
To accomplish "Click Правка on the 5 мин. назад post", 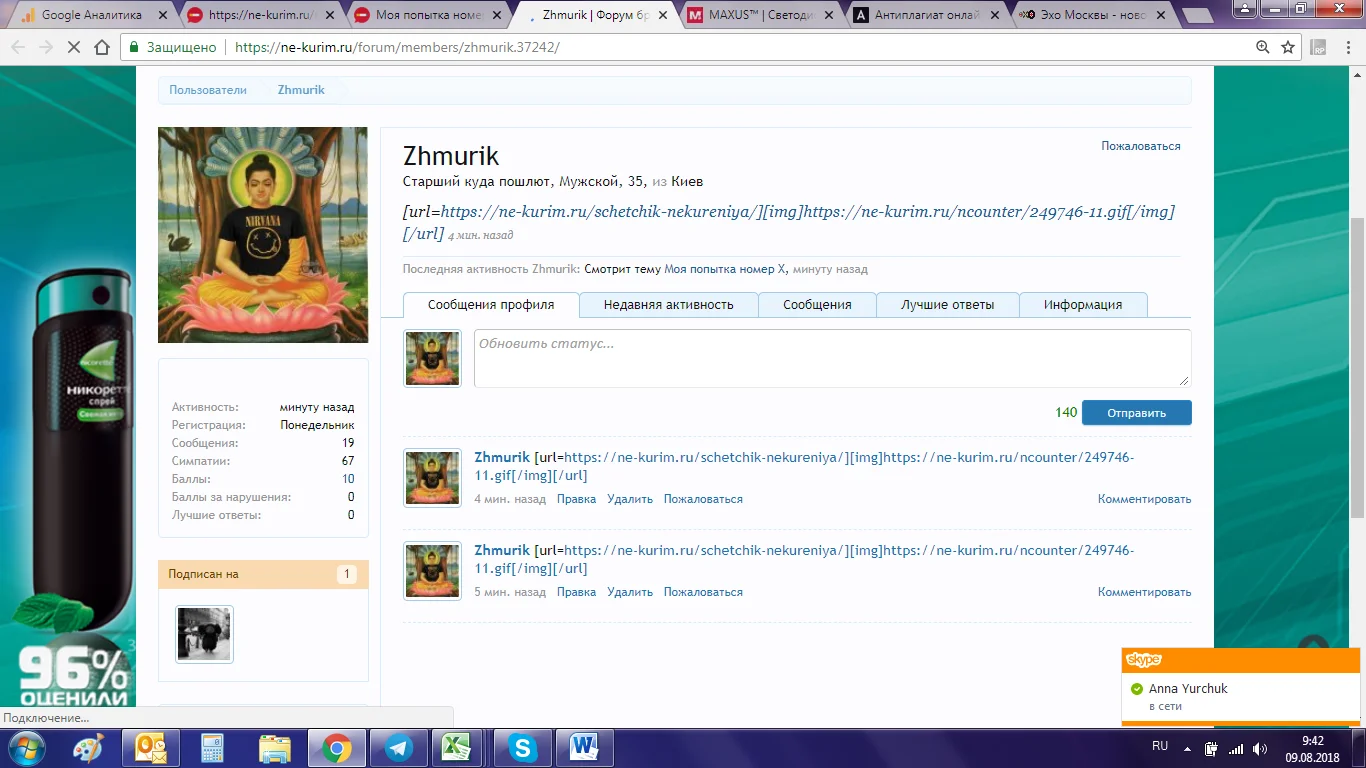I will click(576, 592).
